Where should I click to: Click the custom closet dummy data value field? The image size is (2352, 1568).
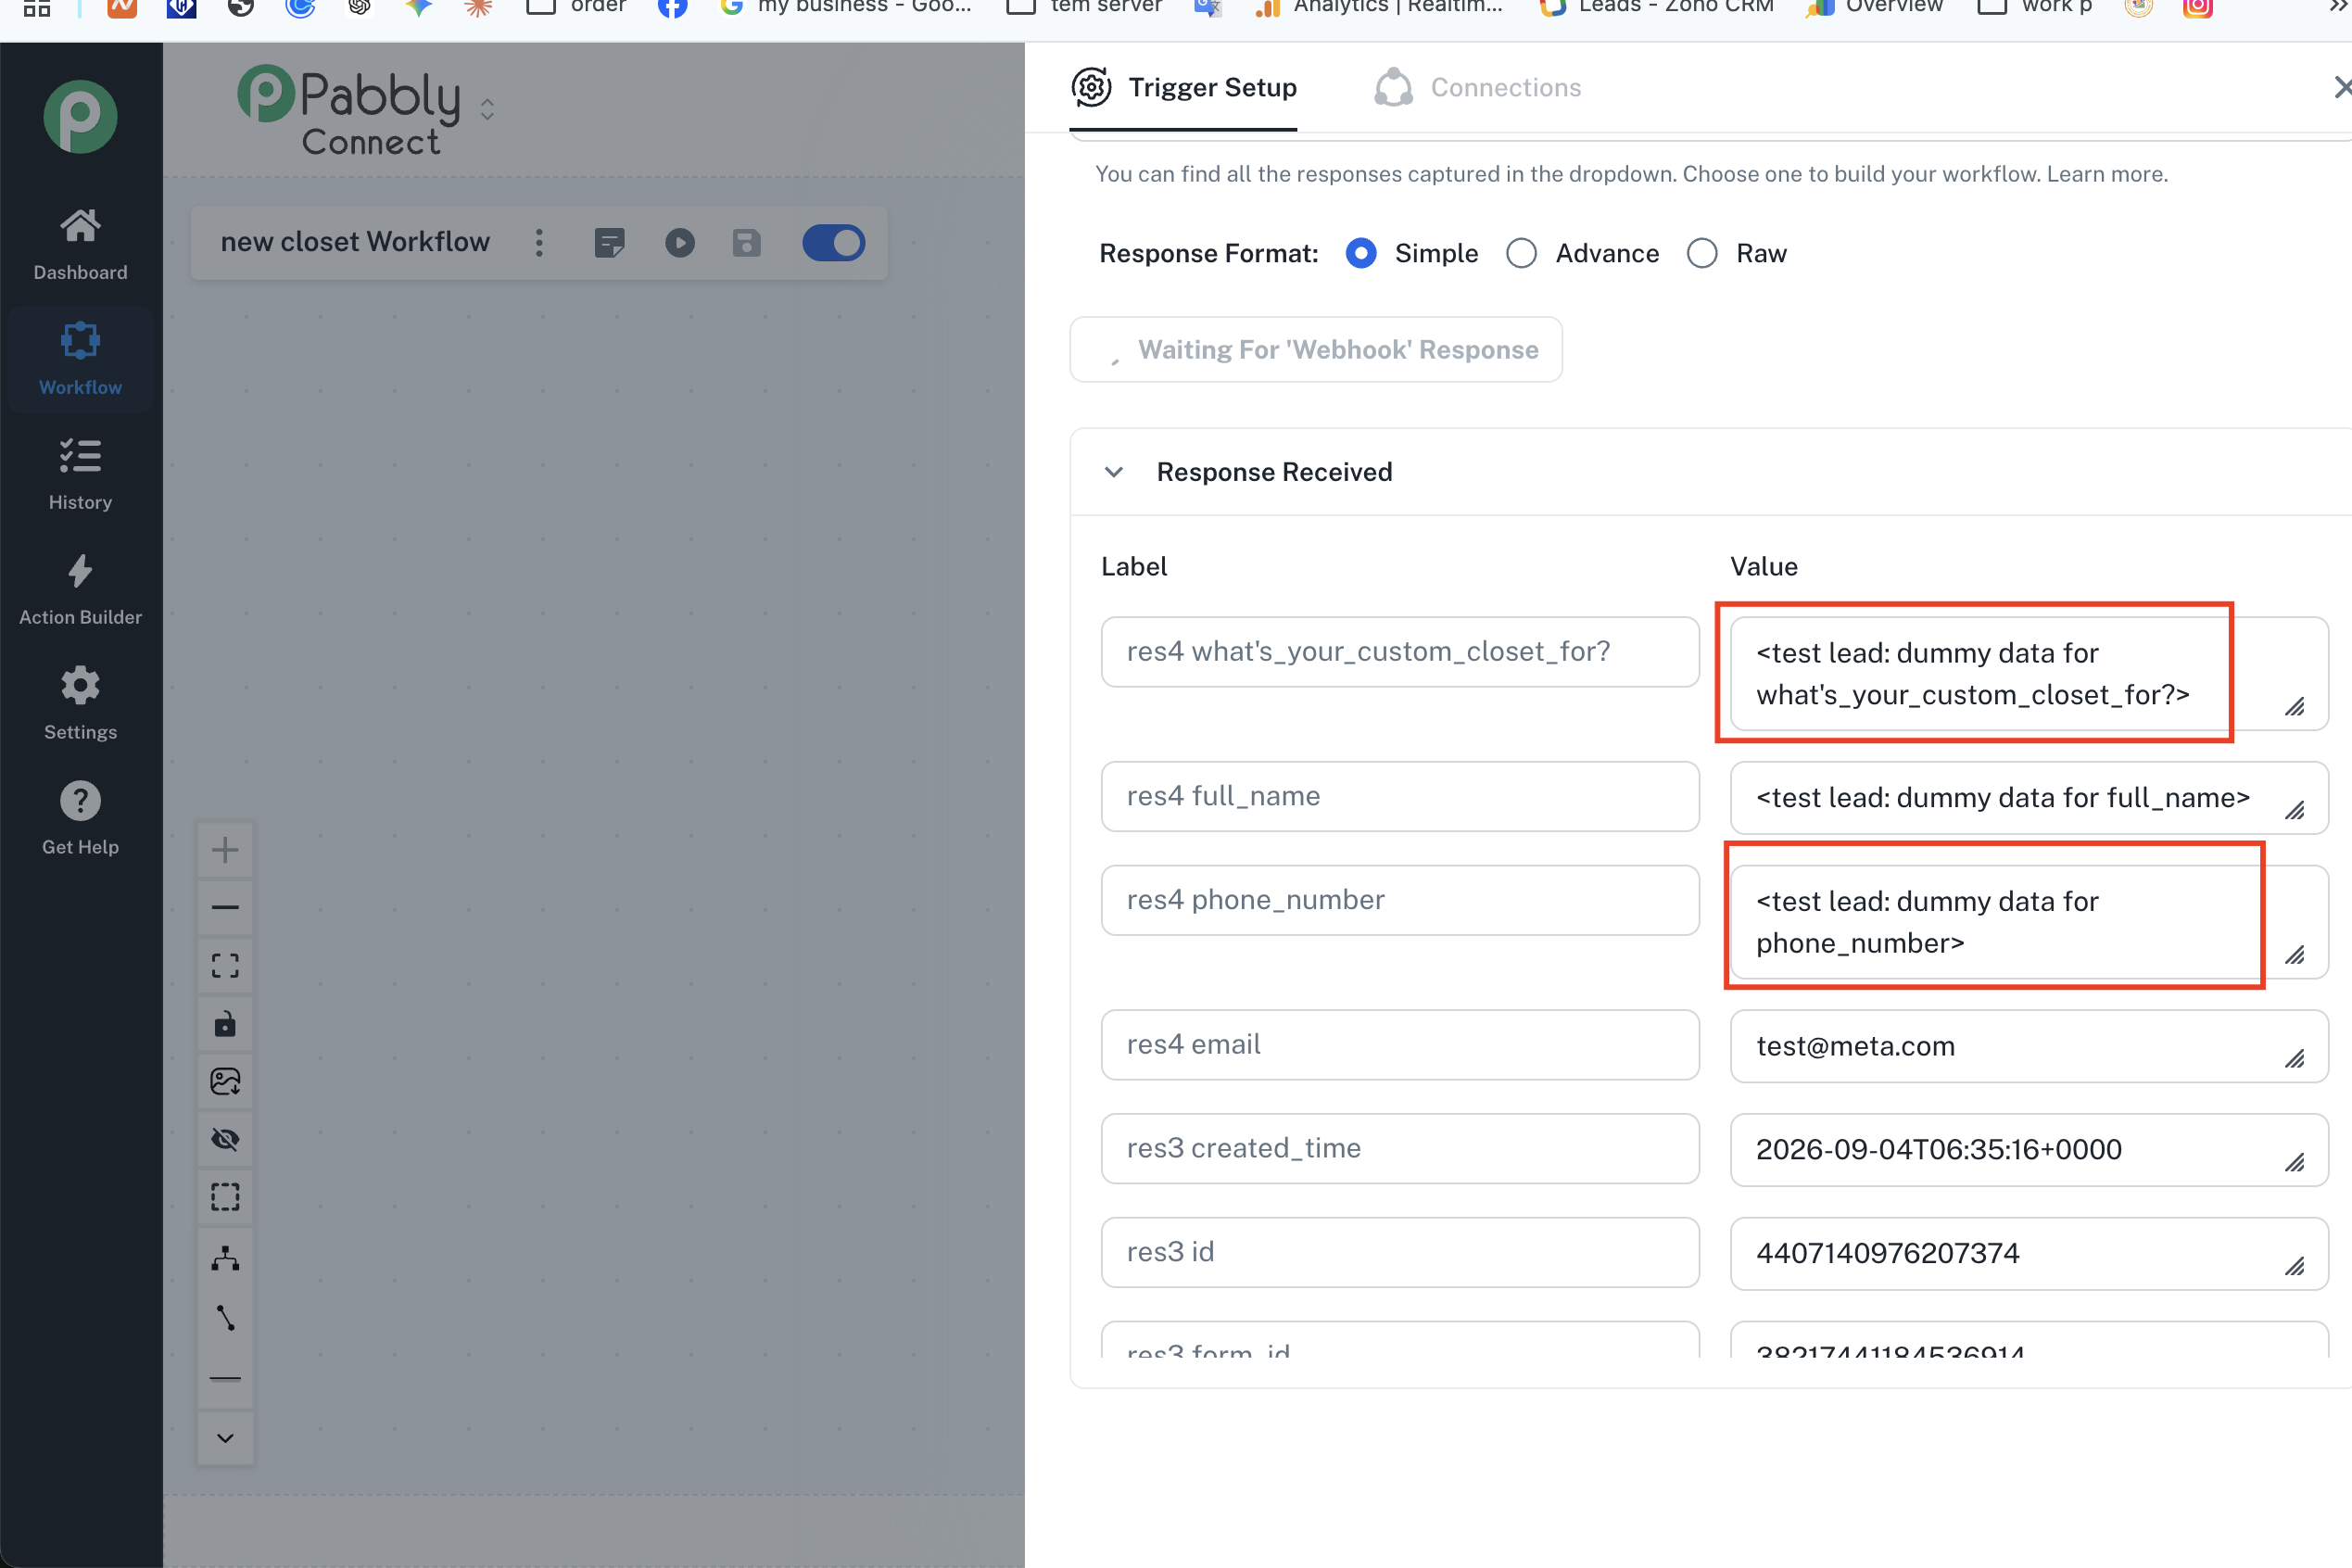(x=2029, y=674)
